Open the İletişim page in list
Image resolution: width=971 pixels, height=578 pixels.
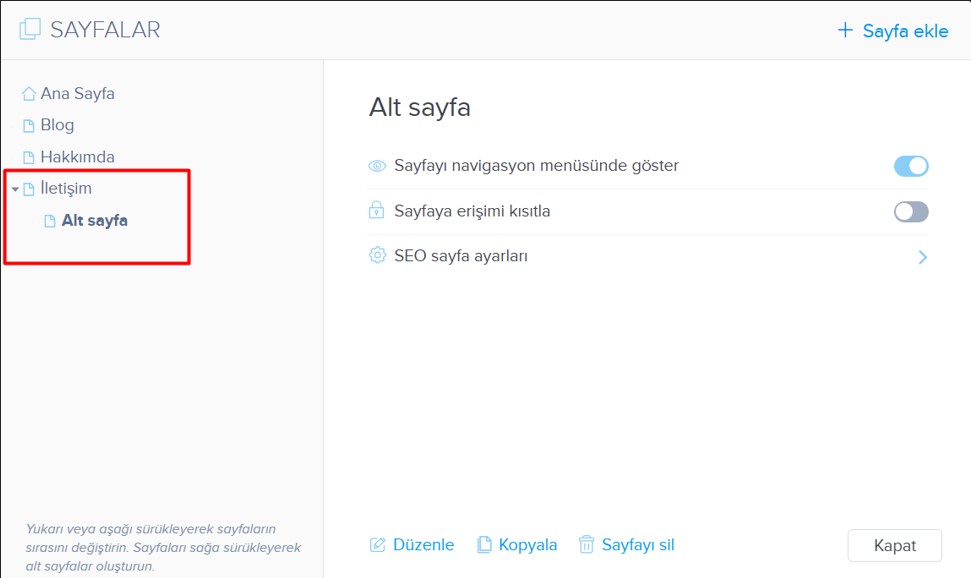[x=66, y=189]
